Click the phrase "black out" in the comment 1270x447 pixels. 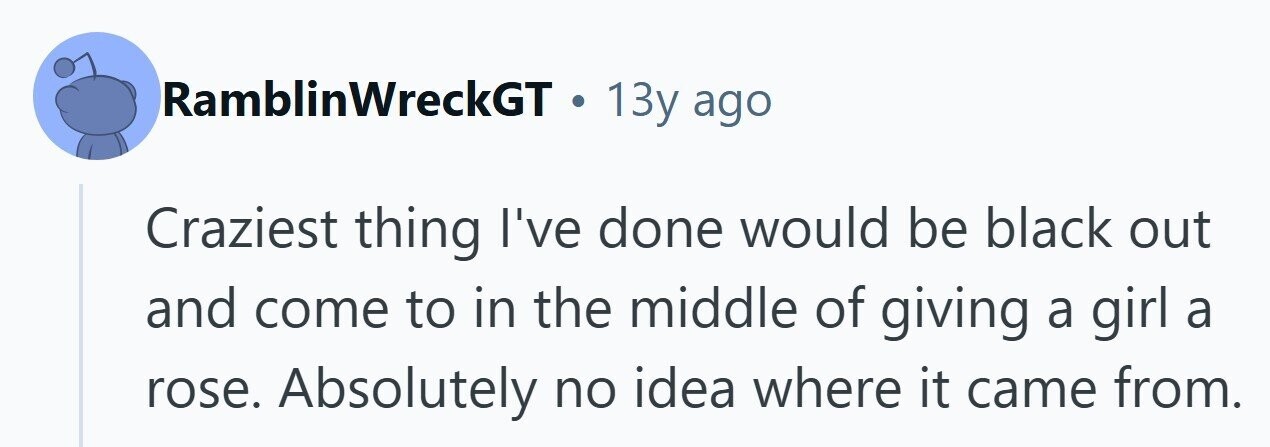tap(1097, 232)
